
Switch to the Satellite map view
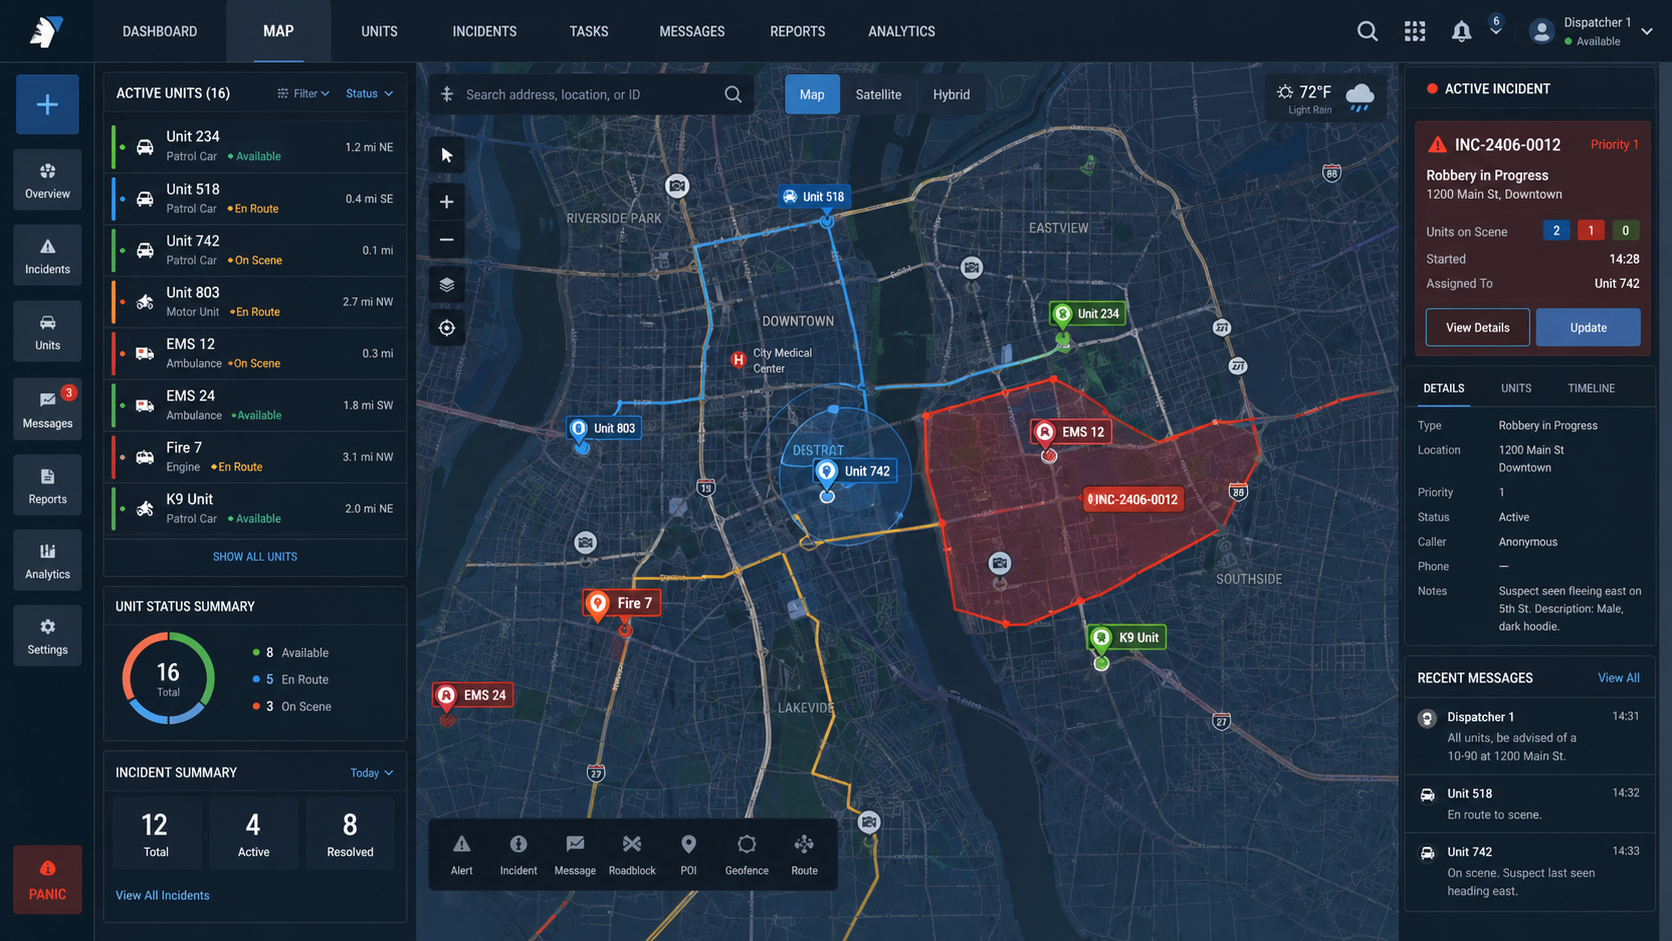[x=878, y=94]
